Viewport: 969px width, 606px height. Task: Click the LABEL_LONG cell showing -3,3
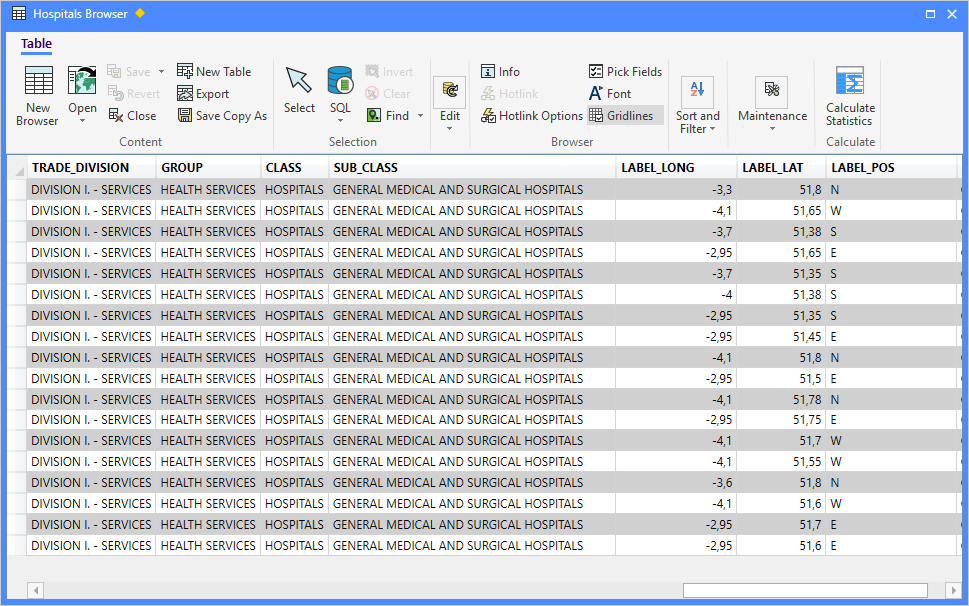(676, 190)
